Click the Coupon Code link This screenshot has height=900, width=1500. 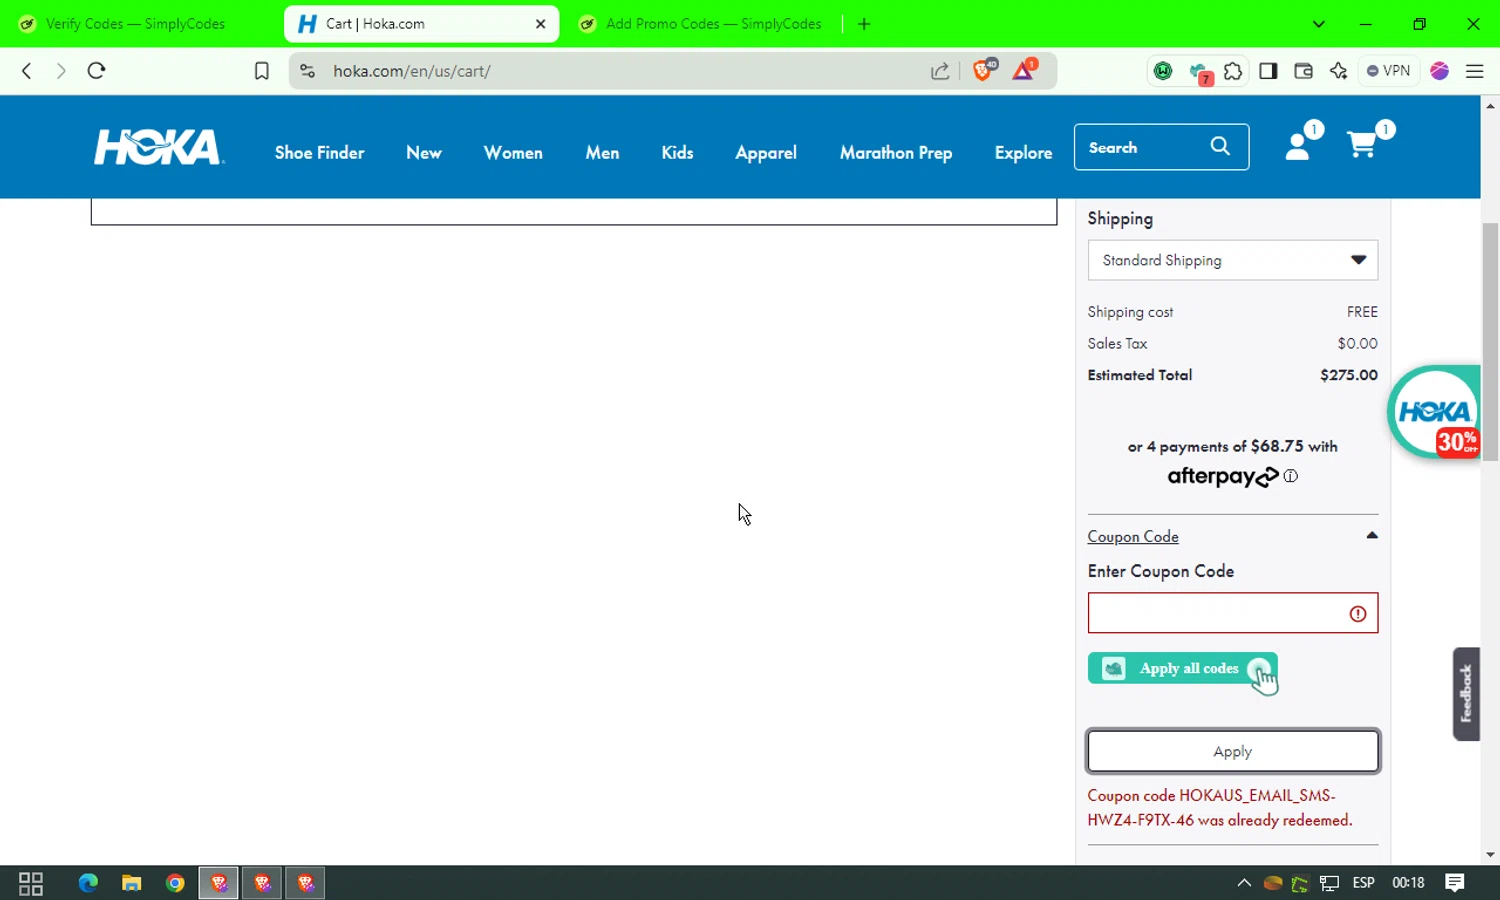1133,537
